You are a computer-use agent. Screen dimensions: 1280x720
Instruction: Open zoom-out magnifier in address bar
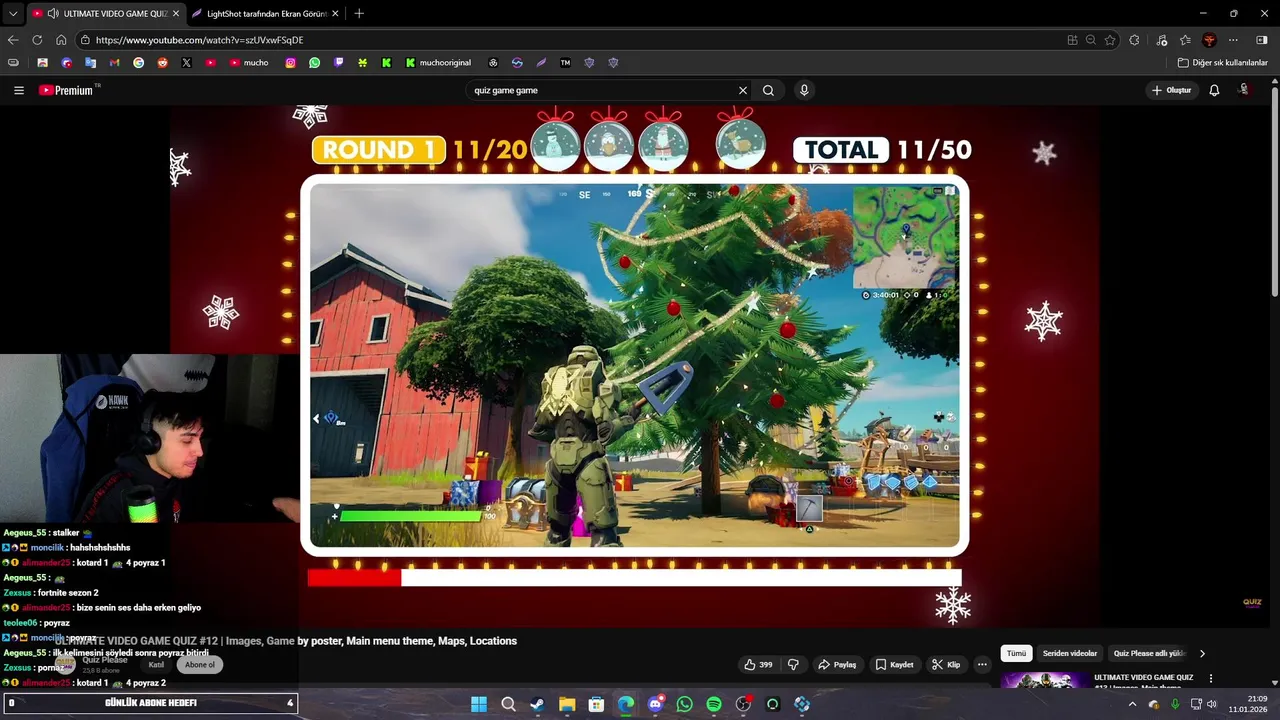coord(1091,40)
